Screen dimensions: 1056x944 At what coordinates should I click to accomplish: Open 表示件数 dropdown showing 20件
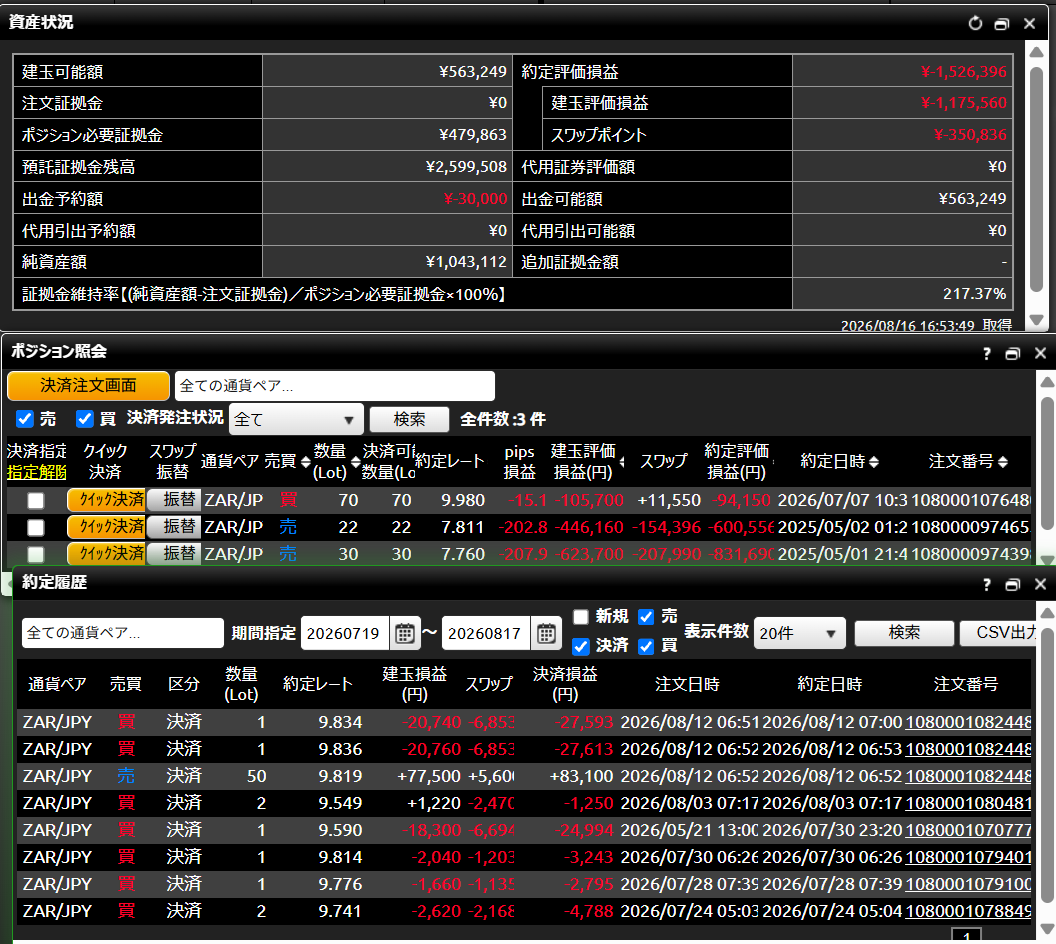(799, 633)
